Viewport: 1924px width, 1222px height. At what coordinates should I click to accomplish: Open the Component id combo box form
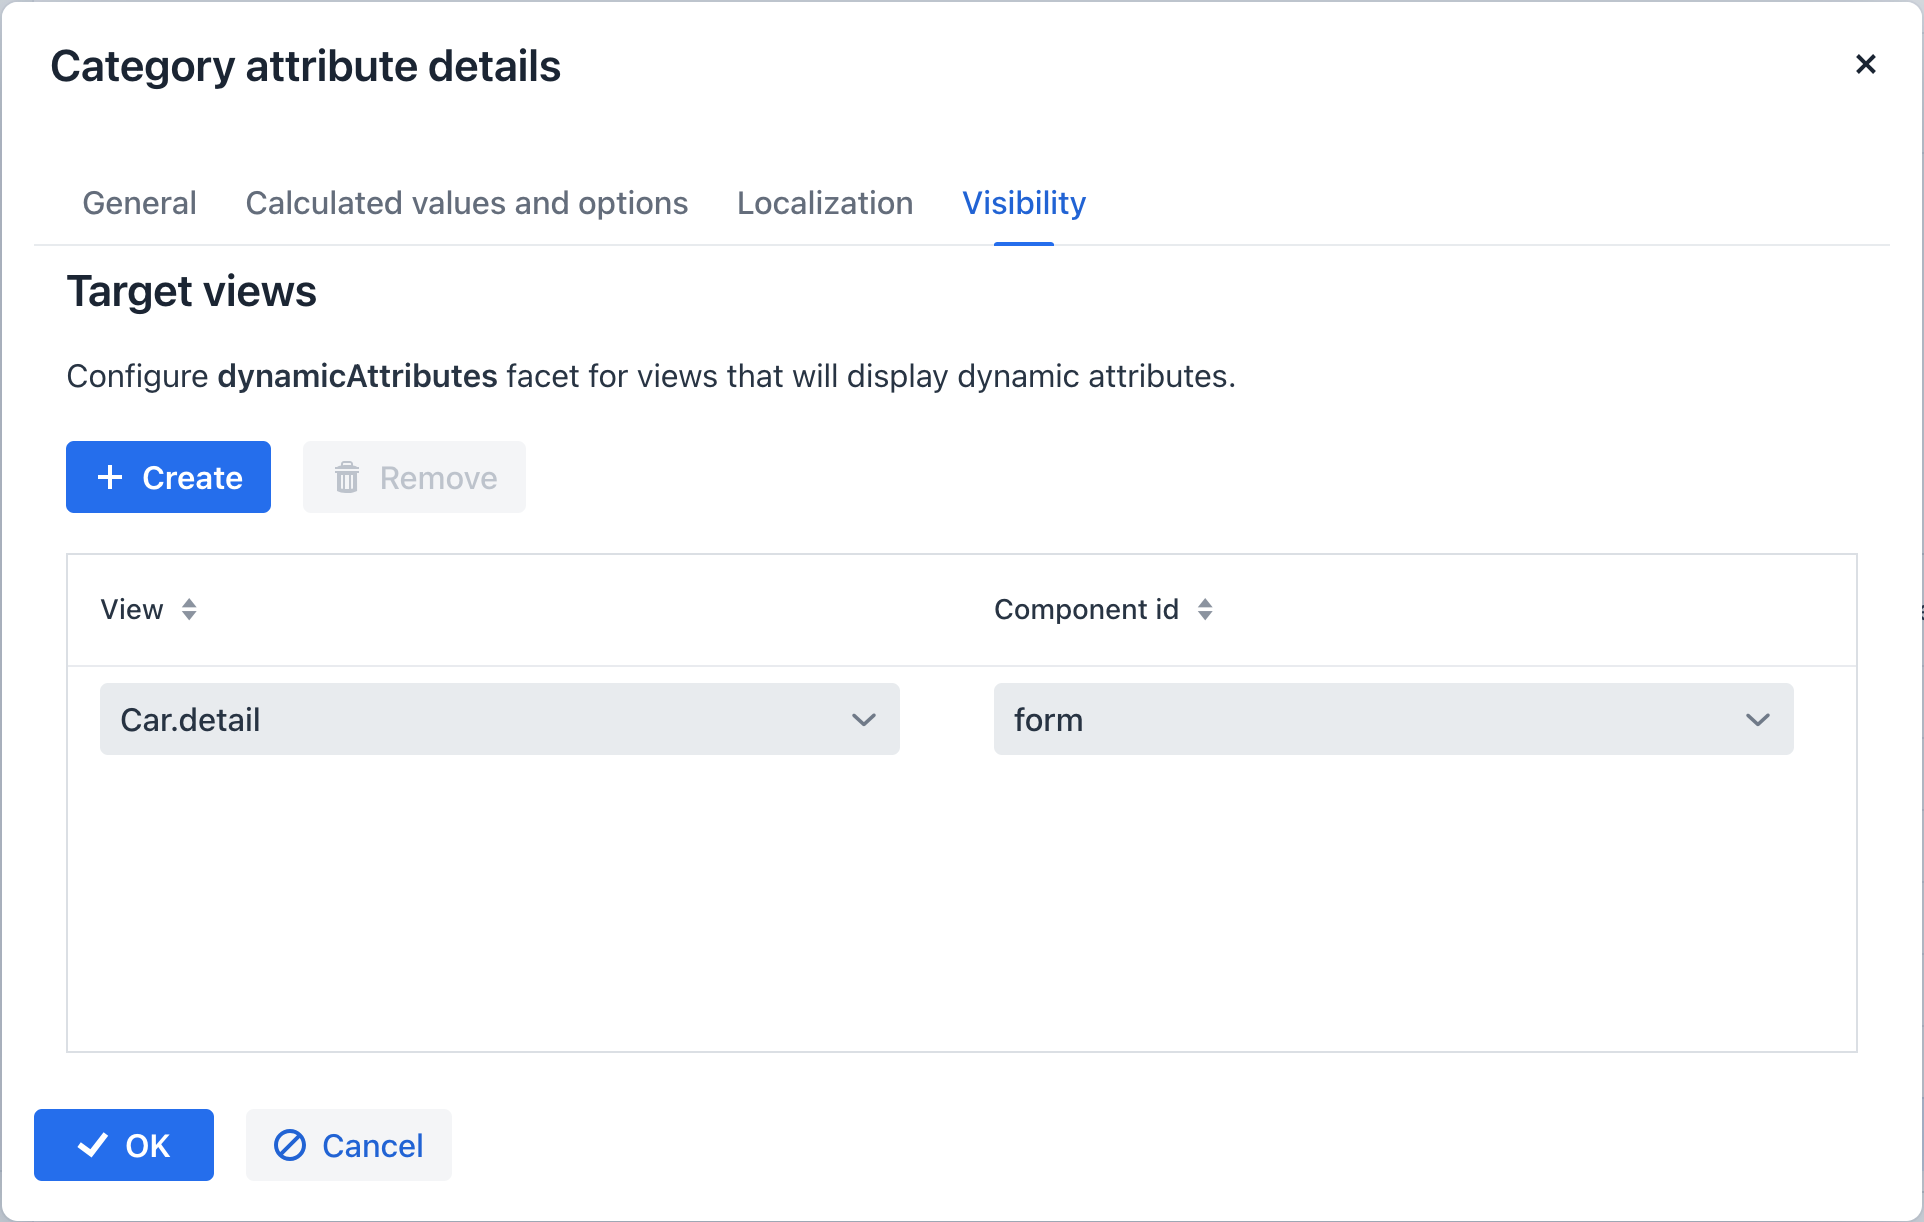(x=1370, y=720)
